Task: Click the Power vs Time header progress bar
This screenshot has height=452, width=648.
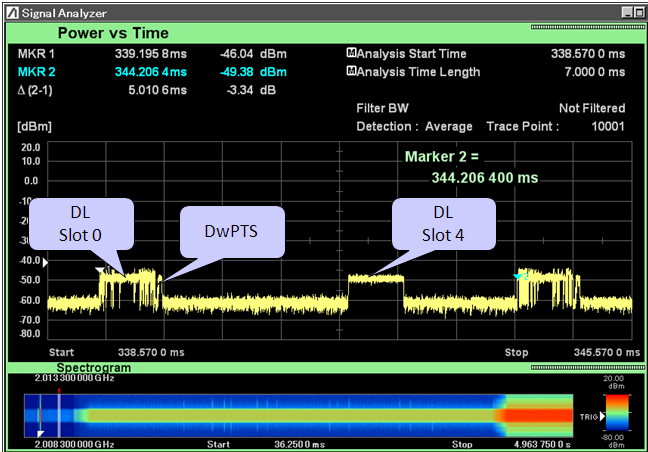Action: tap(588, 27)
